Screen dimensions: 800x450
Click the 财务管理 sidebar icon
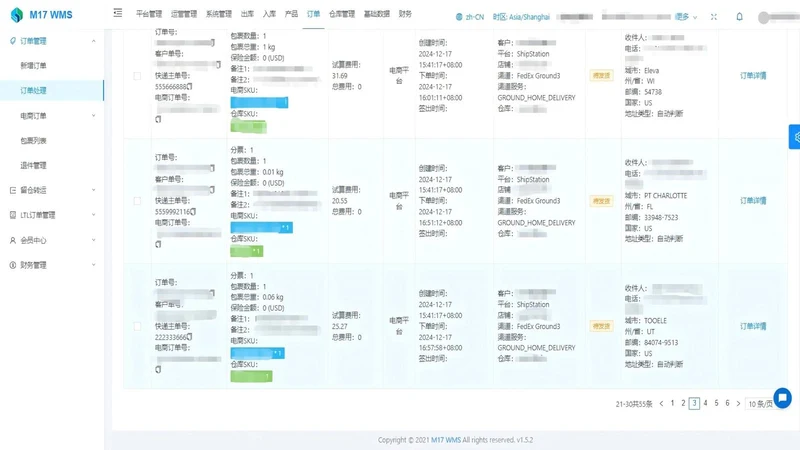pos(13,265)
